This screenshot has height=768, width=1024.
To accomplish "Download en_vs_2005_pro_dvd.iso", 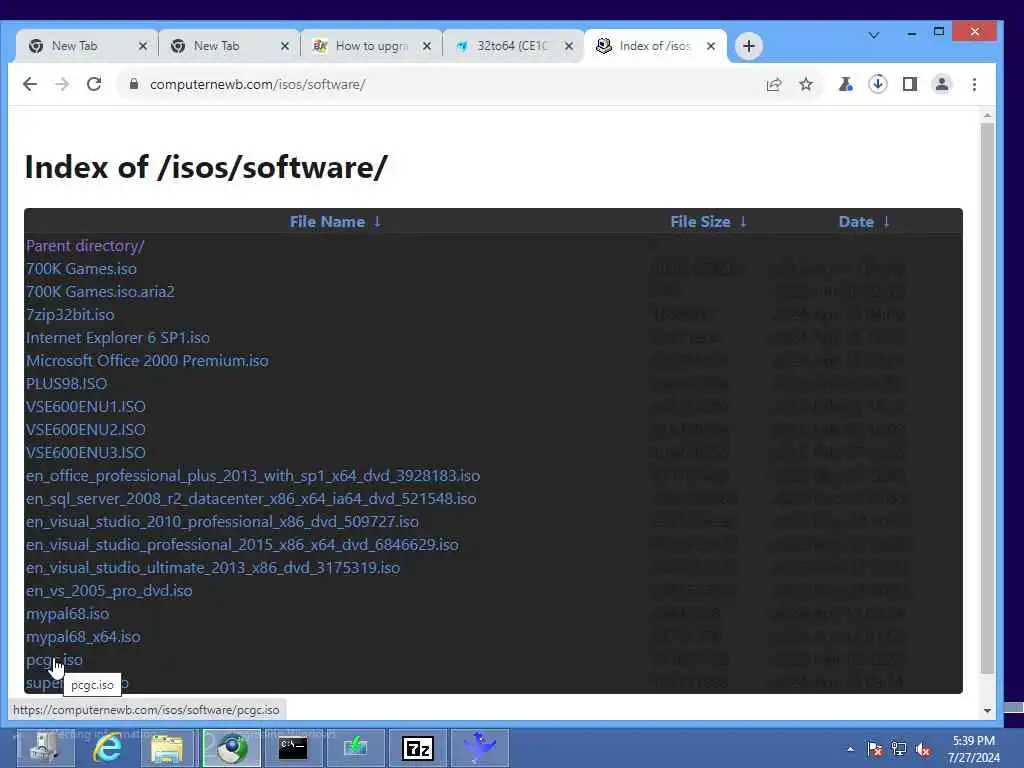I will 109,591.
